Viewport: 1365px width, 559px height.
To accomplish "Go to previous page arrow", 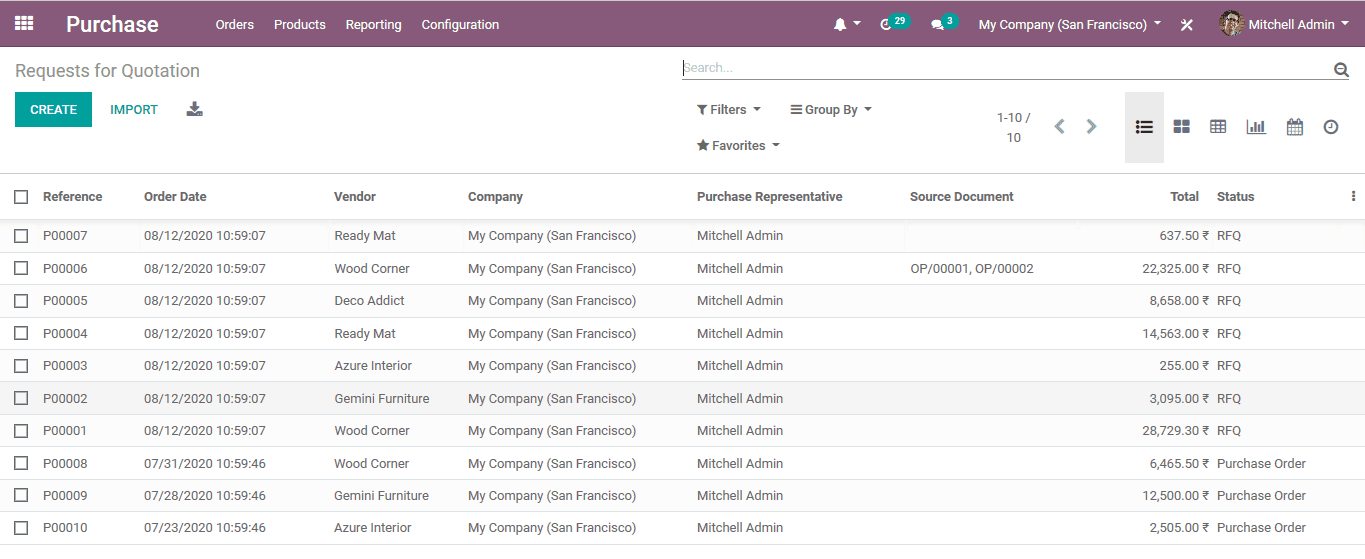I will coord(1060,126).
